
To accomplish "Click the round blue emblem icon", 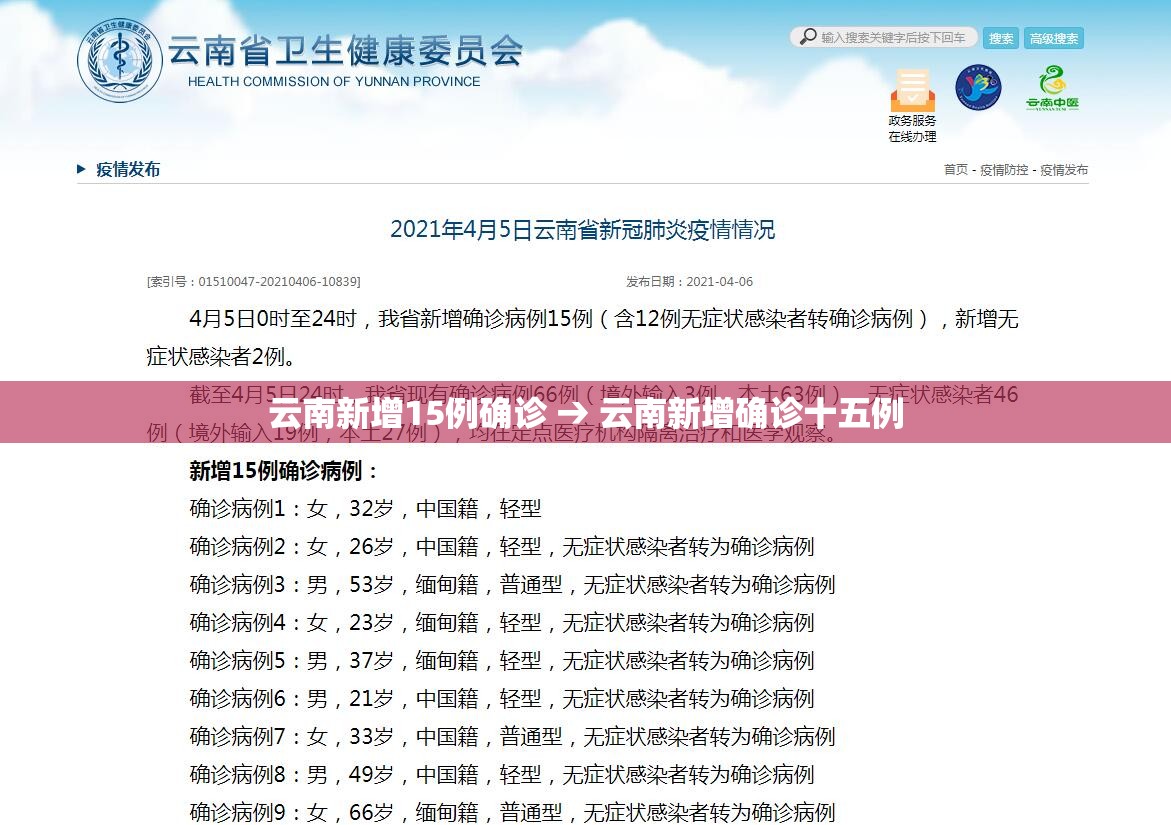I will (978, 87).
